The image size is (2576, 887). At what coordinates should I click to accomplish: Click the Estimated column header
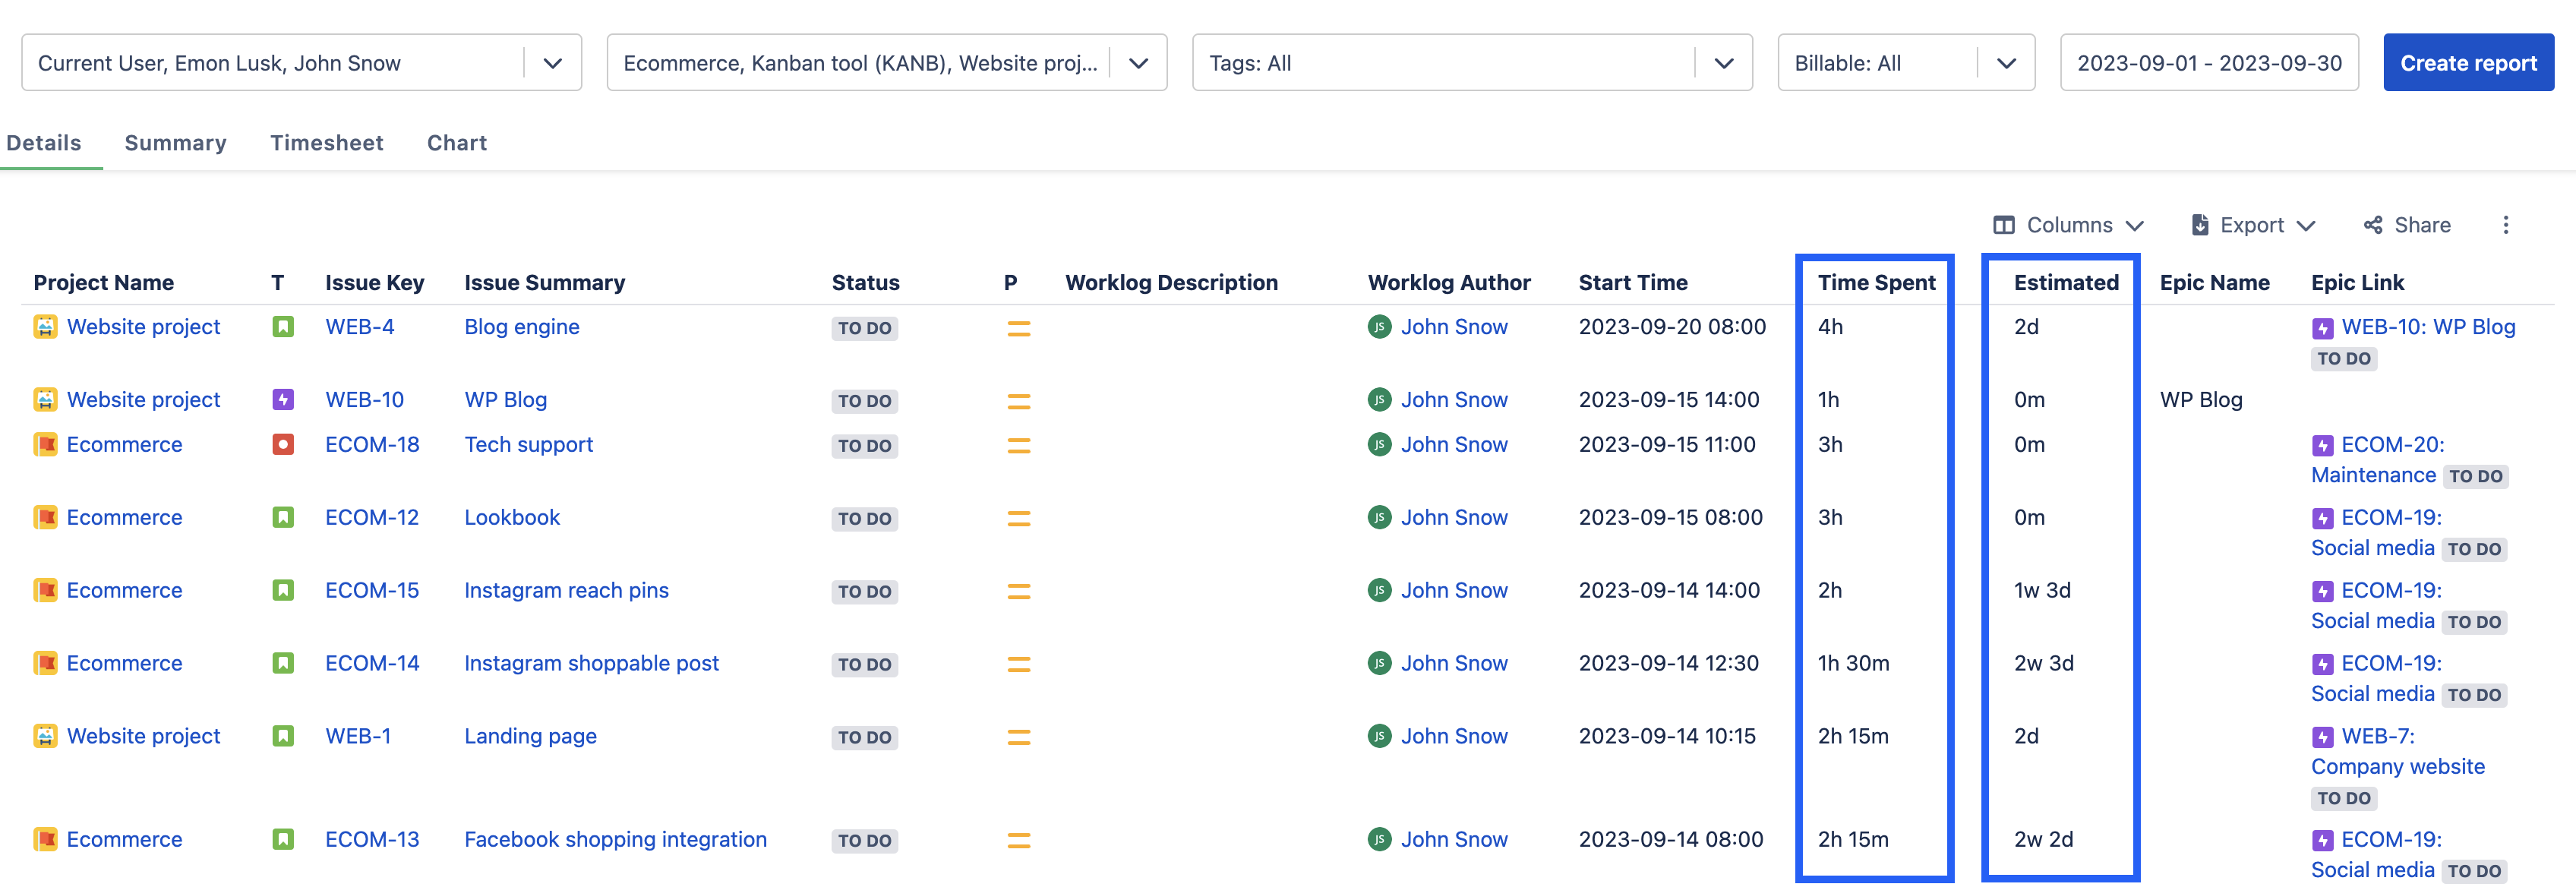2066,283
